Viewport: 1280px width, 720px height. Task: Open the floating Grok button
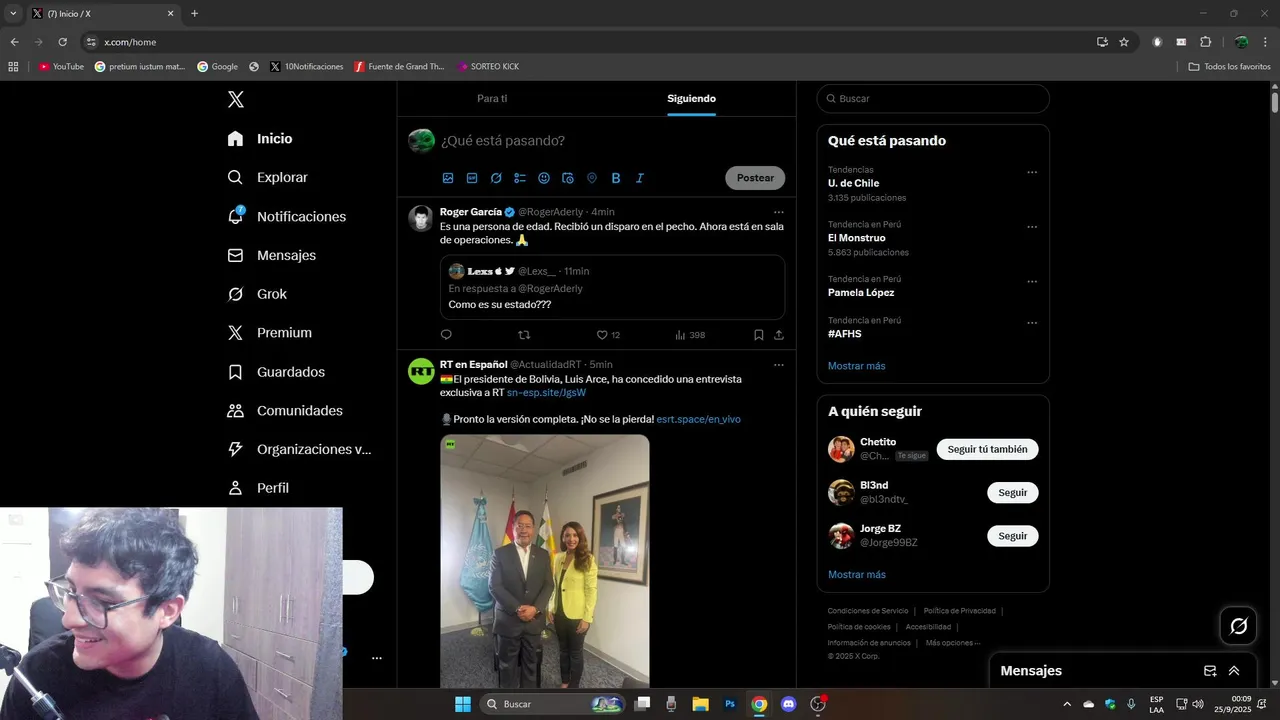(x=1238, y=626)
